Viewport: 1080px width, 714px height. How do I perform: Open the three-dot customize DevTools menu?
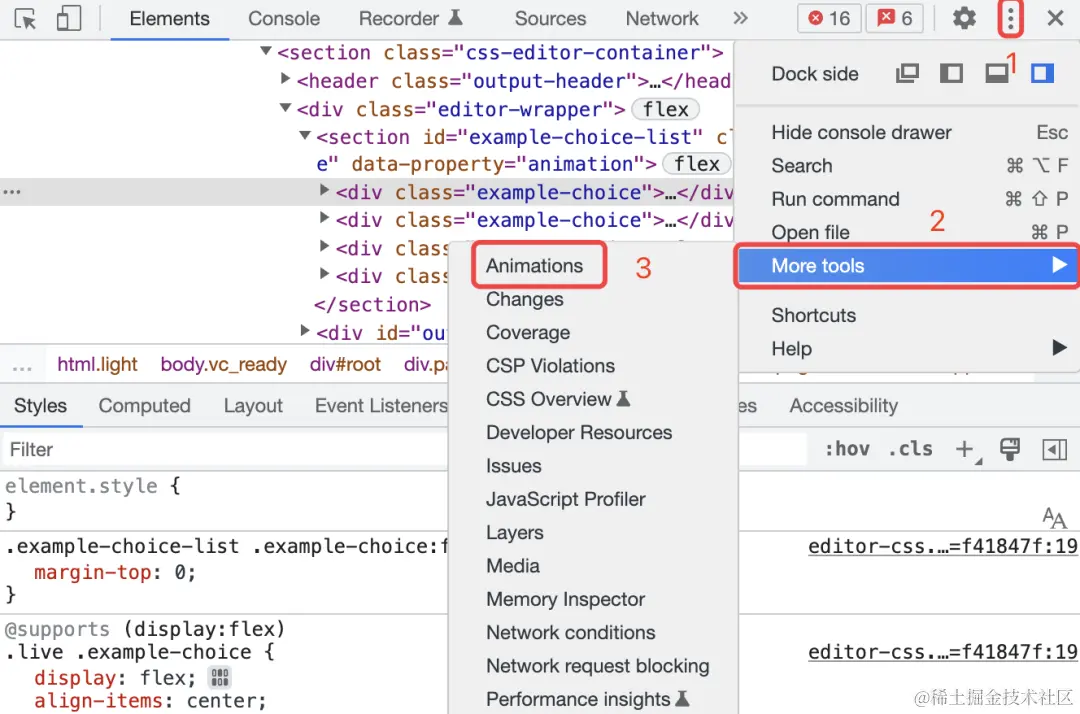pyautogui.click(x=1010, y=19)
